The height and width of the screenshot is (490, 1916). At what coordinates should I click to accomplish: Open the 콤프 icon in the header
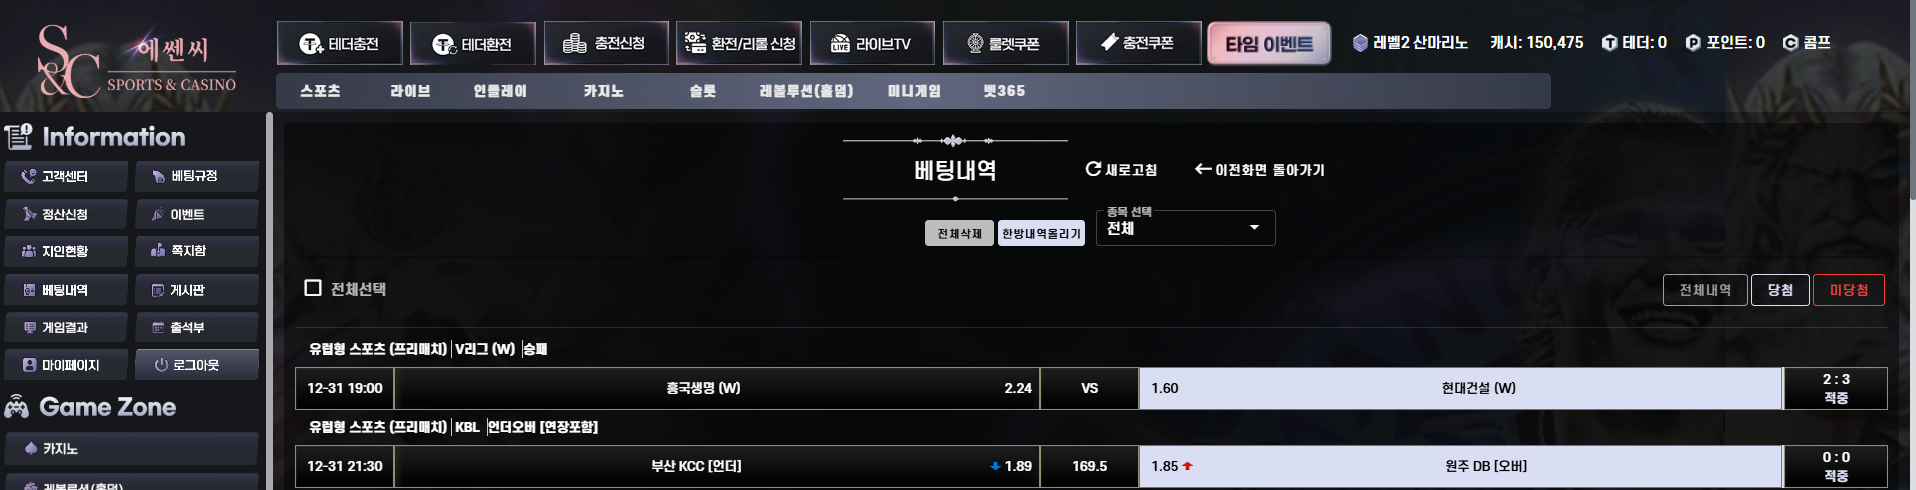[1790, 43]
